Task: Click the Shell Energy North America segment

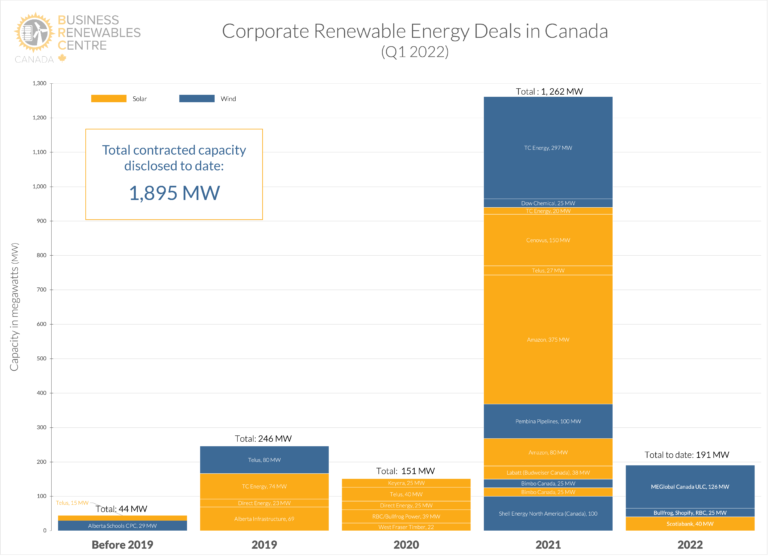Action: pyautogui.click(x=548, y=513)
